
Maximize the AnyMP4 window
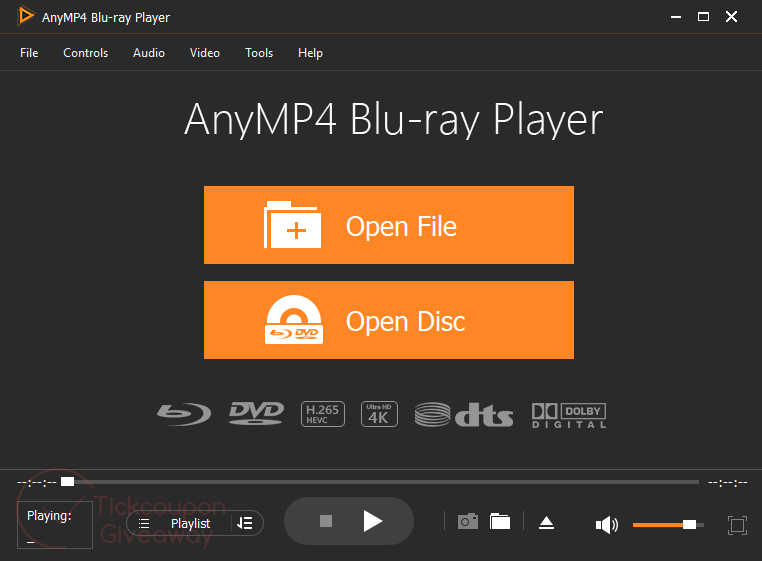coord(703,17)
